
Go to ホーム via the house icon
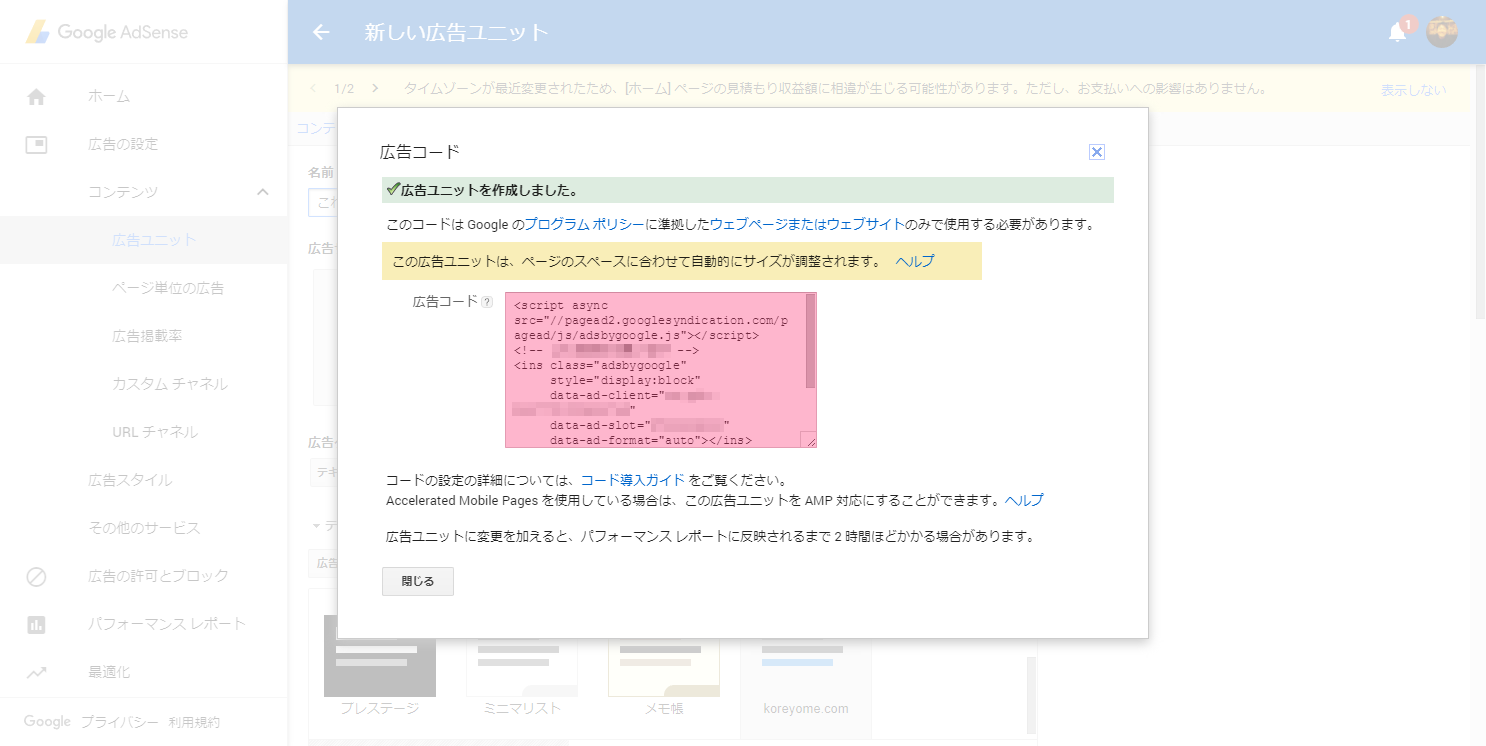[36, 97]
